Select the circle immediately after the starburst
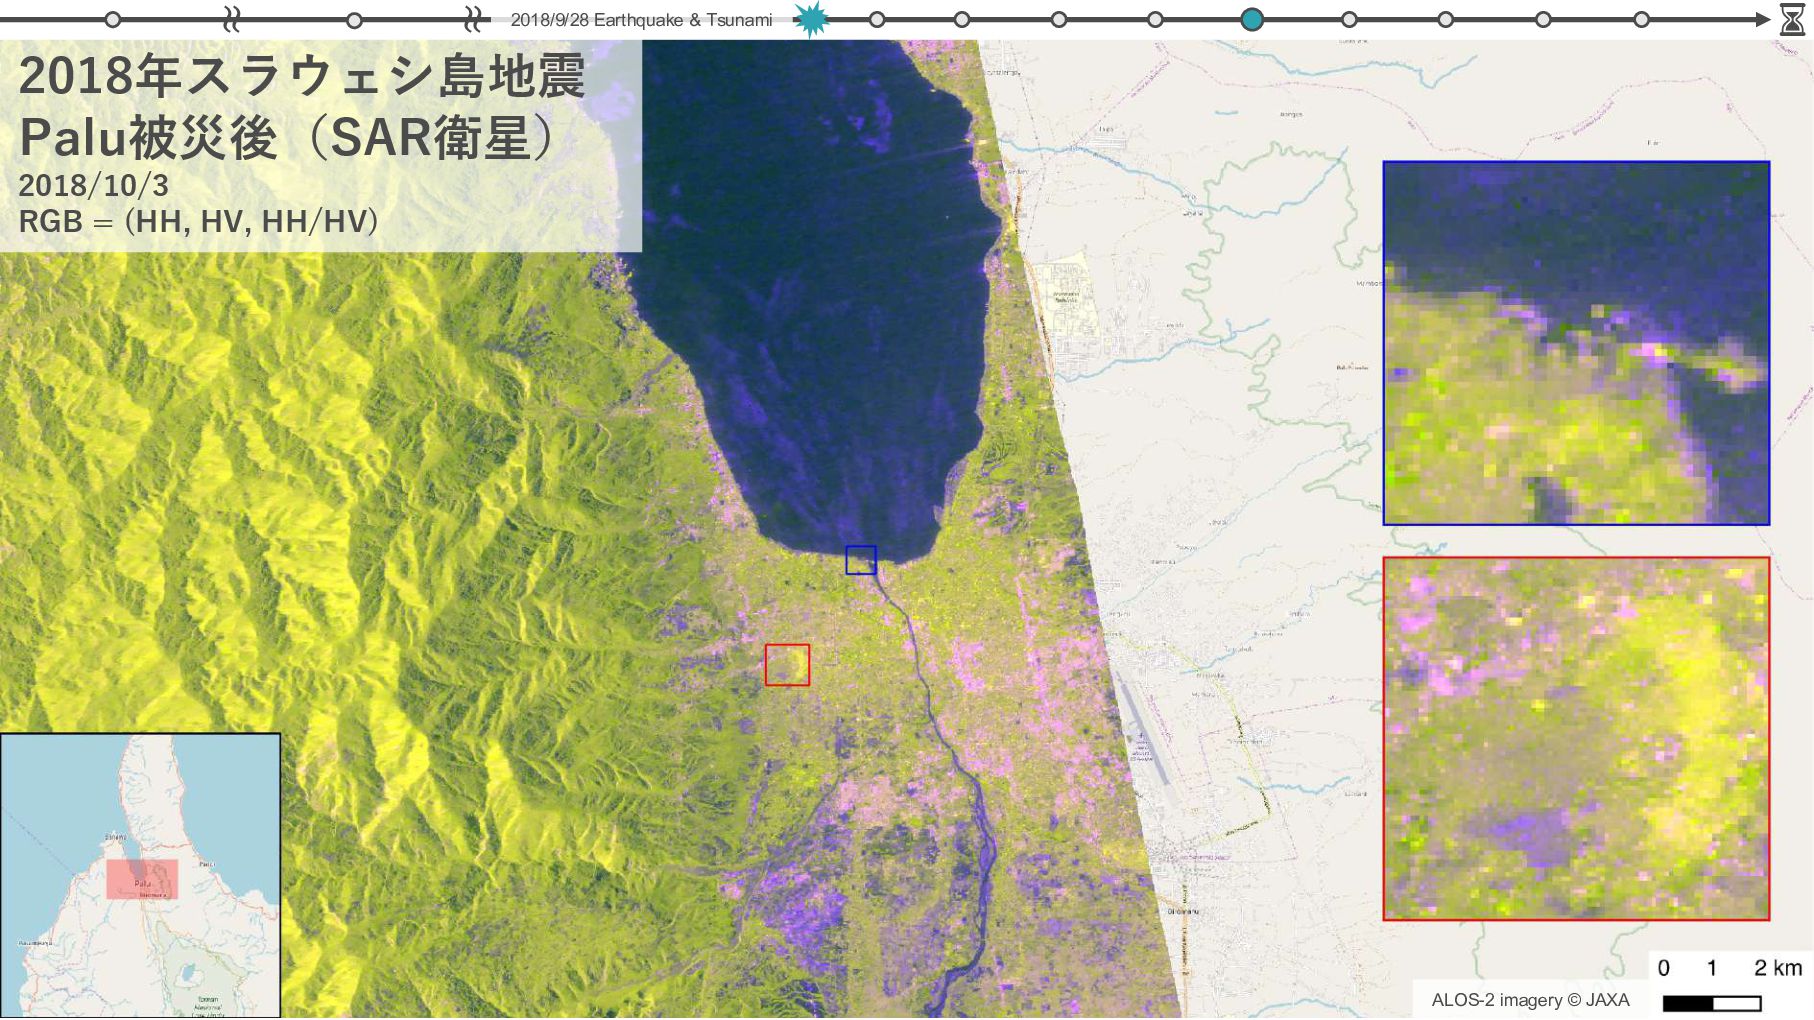The image size is (1814, 1020). (877, 19)
